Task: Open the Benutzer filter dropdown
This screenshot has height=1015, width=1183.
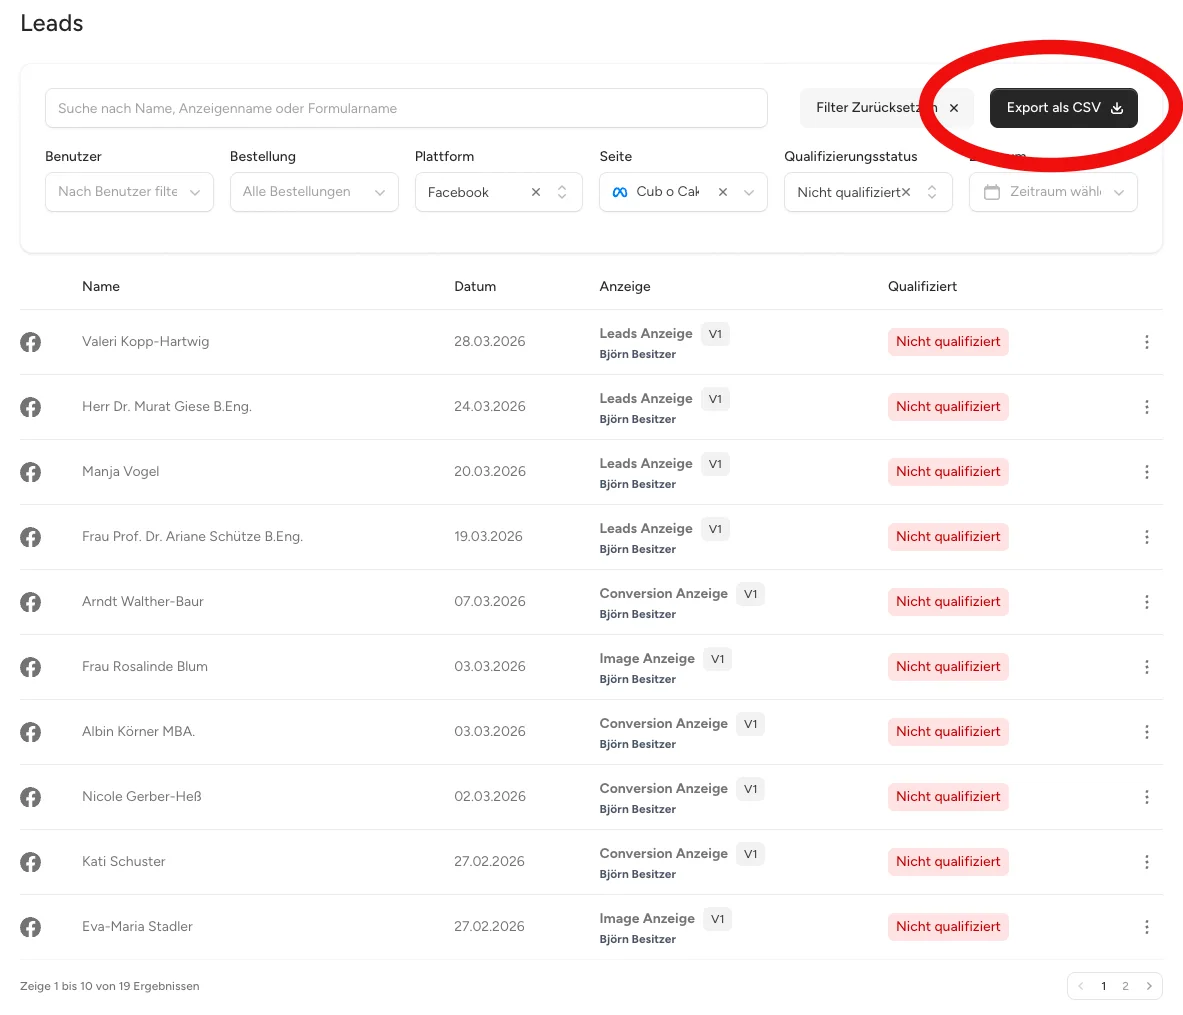Action: [x=129, y=192]
